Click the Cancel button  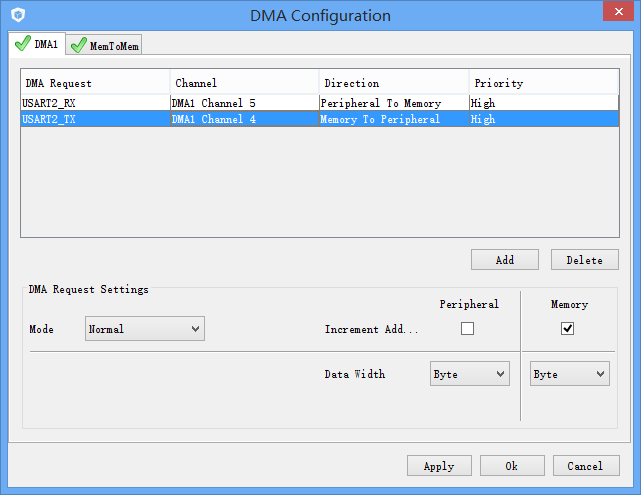coord(585,466)
